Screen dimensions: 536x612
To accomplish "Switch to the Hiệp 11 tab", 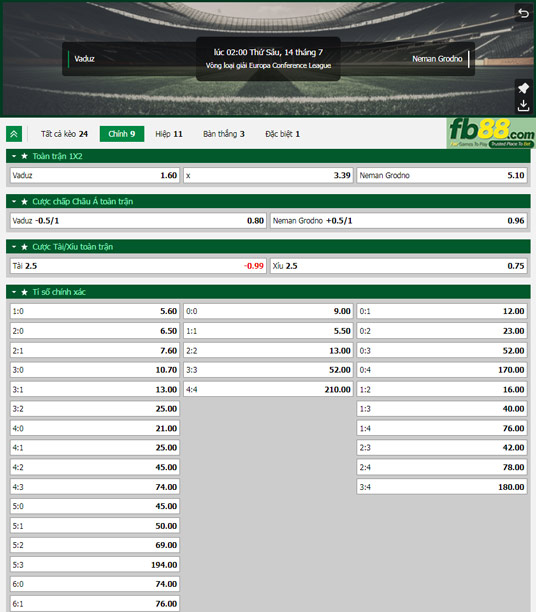I will click(x=169, y=134).
